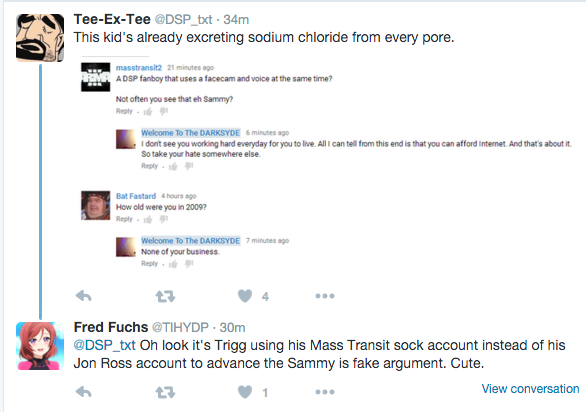
Task: Open Fred Fuchs's anime avatar
Action: [x=40, y=346]
